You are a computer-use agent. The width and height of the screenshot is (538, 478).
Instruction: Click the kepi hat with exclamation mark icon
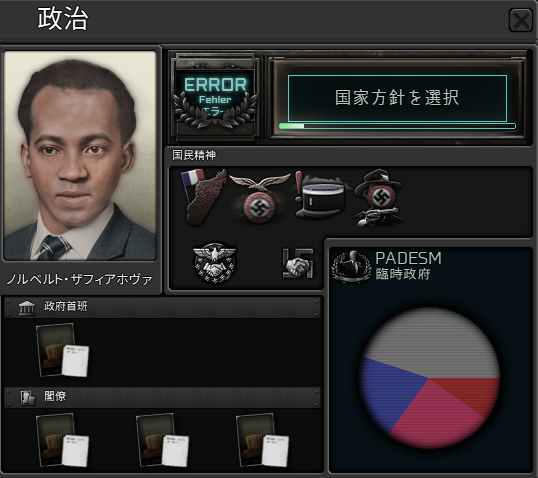[320, 195]
